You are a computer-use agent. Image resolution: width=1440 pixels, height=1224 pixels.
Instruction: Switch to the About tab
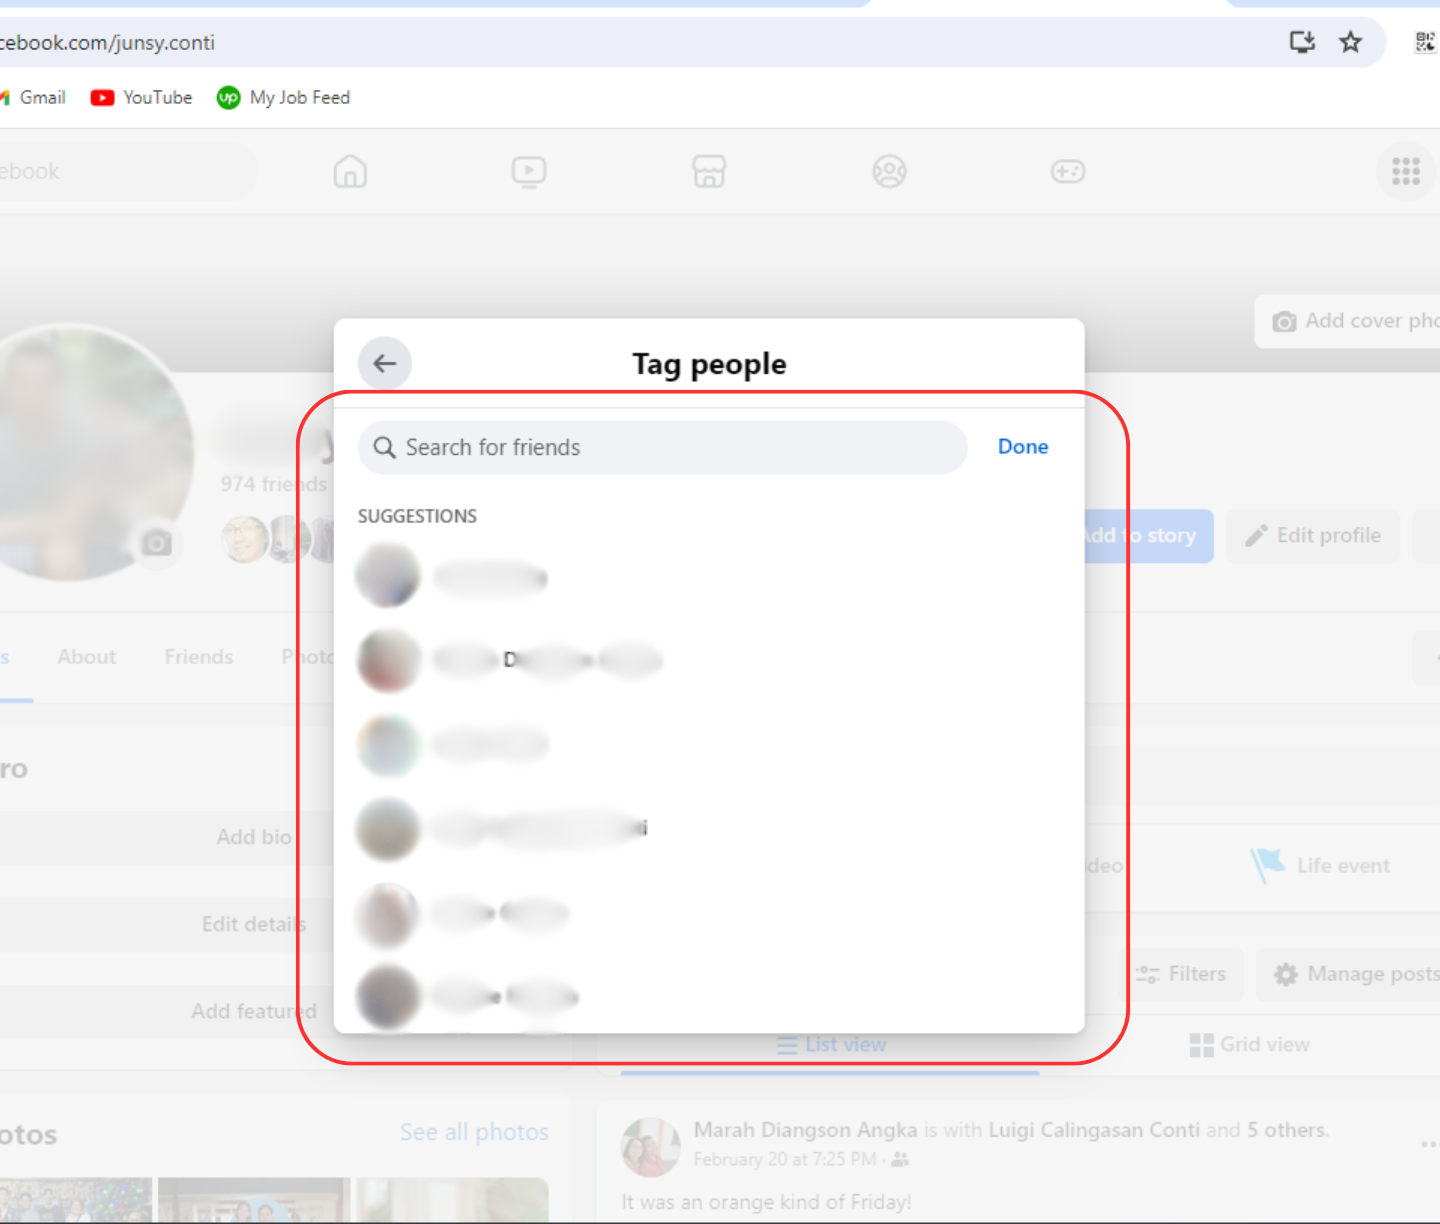coord(86,657)
